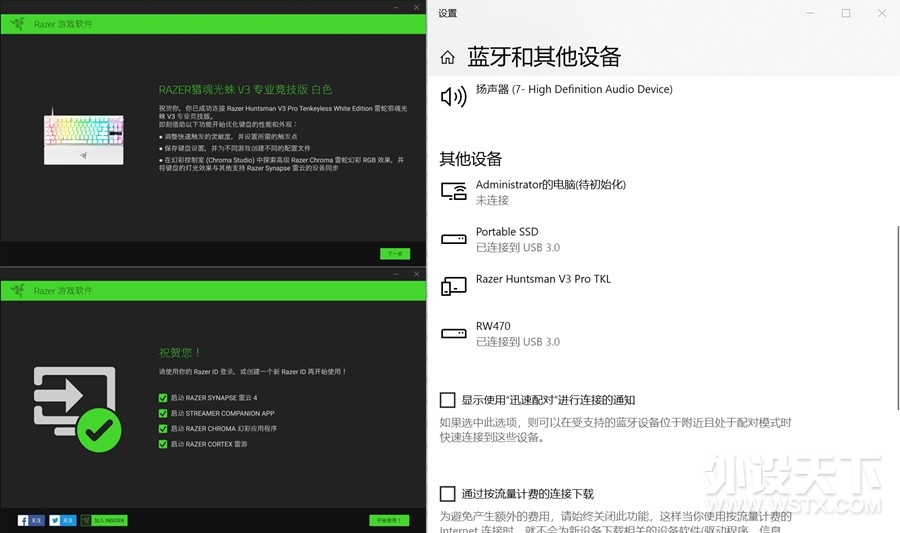Click RAZER猎魂光蛛 V3 product title
This screenshot has width=900, height=533.
(245, 90)
